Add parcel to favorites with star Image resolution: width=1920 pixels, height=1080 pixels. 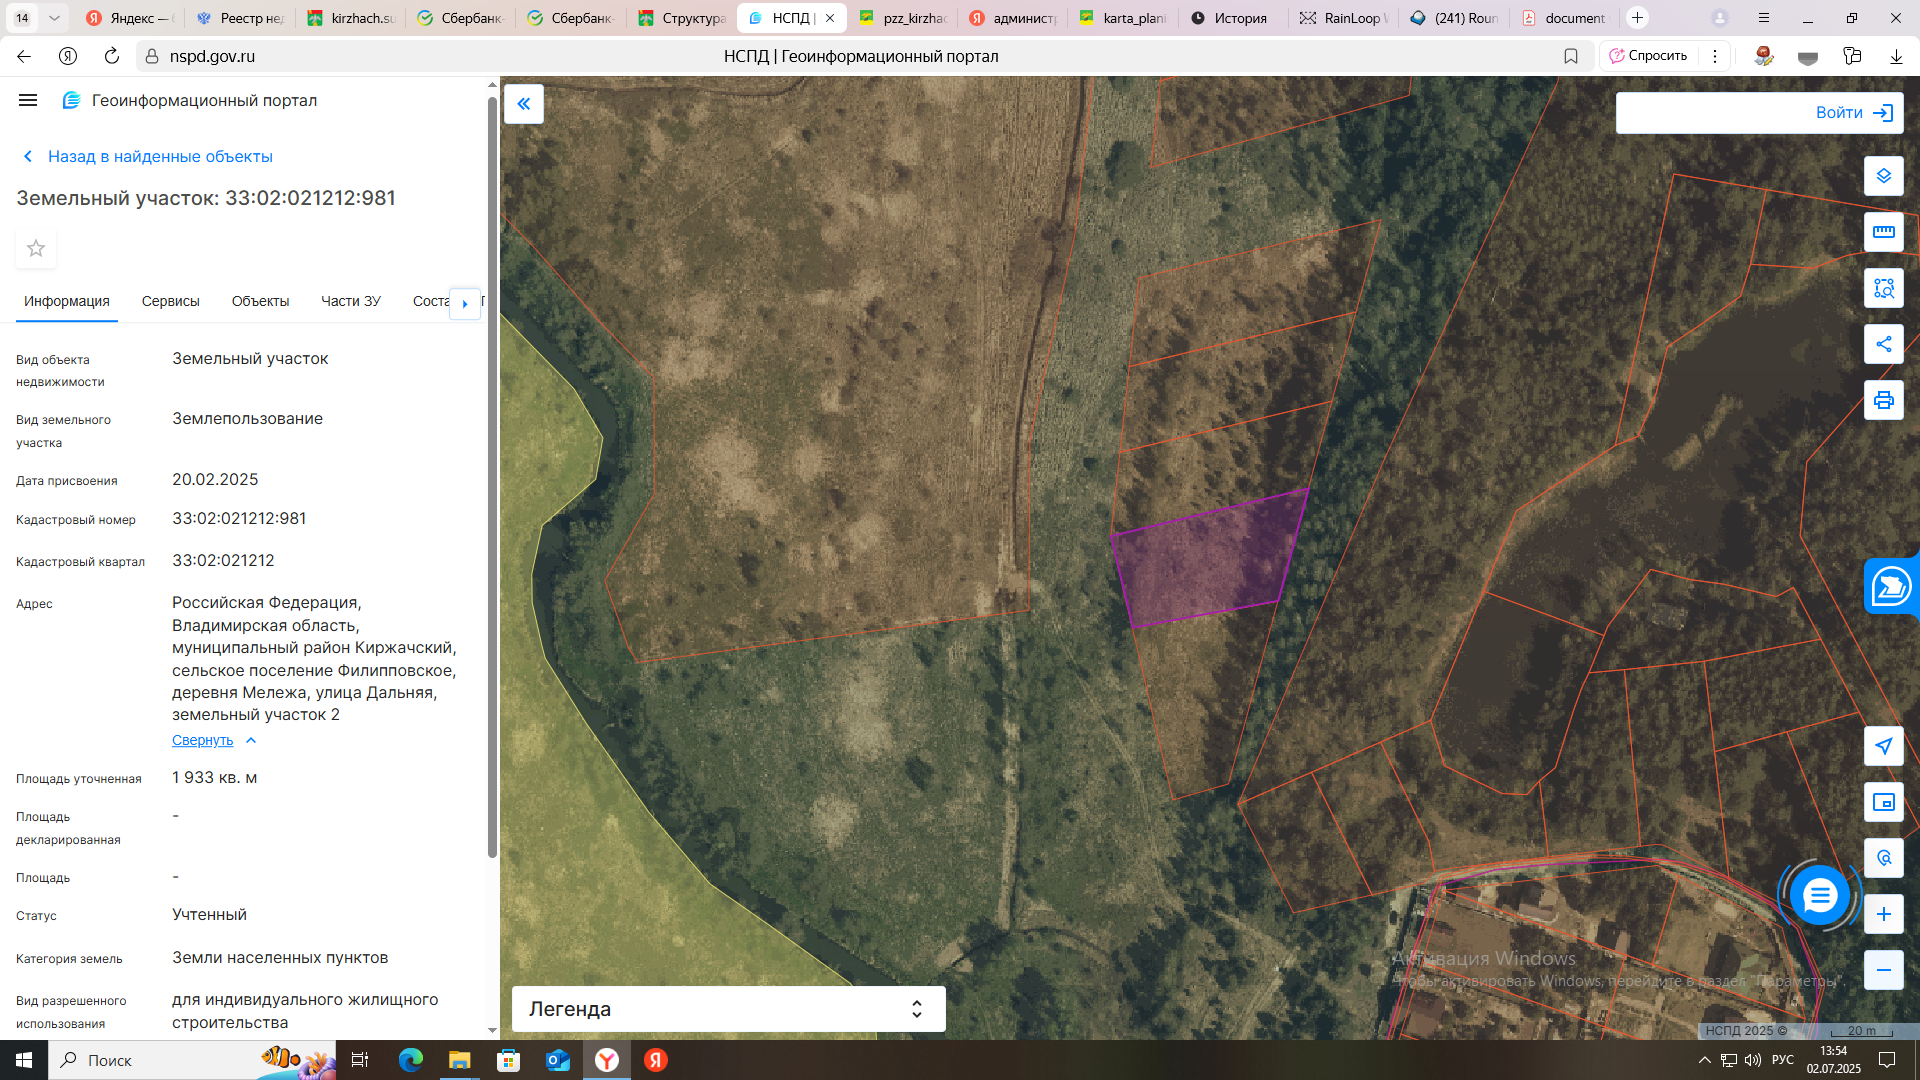[36, 248]
